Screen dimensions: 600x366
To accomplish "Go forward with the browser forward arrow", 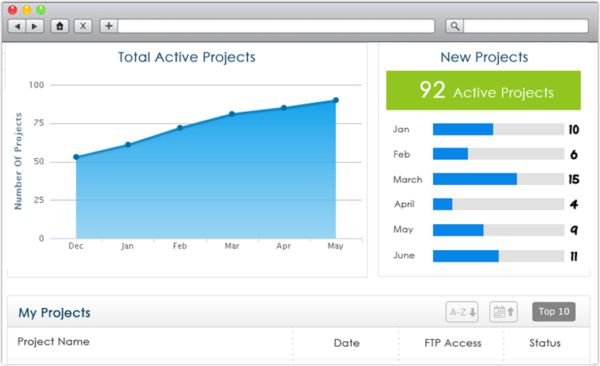I will tap(35, 26).
